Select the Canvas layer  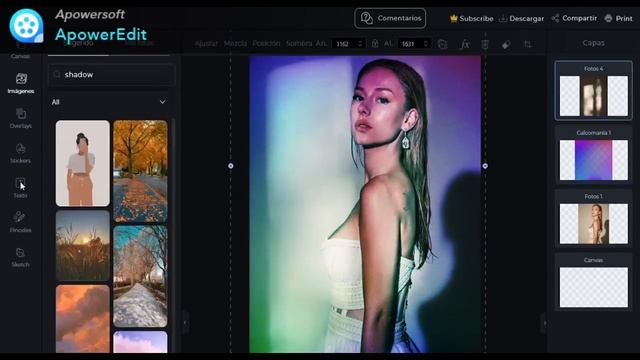[593, 282]
